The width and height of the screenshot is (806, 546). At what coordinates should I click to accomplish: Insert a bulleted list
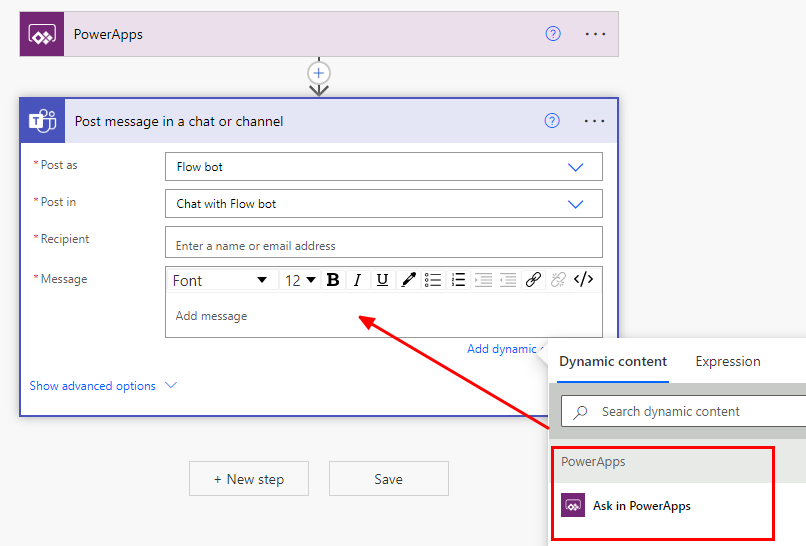(x=433, y=280)
